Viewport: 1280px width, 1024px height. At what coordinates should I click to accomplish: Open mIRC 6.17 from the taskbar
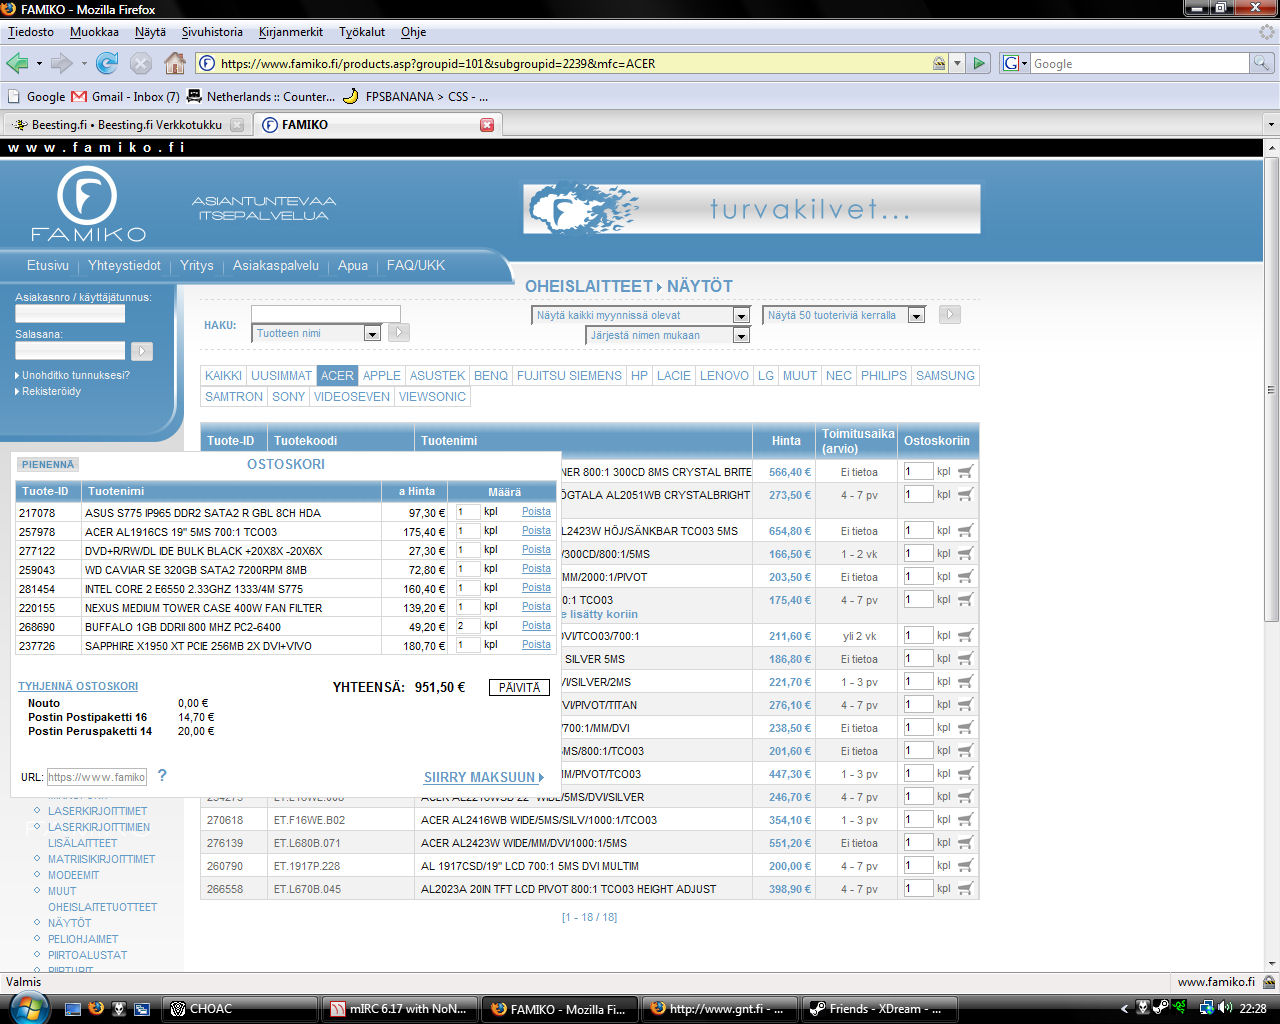point(399,1009)
